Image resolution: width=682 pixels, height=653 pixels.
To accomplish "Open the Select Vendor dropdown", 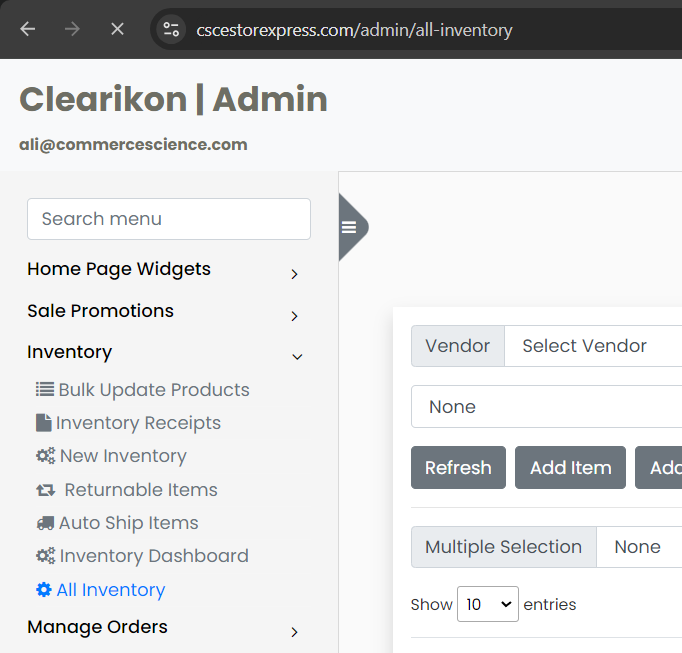I will pyautogui.click(x=592, y=346).
